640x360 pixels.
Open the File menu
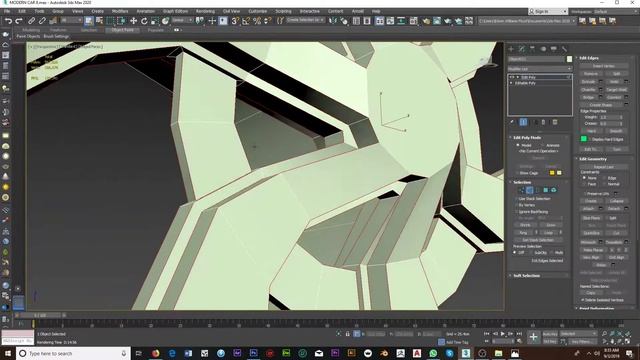pos(7,11)
